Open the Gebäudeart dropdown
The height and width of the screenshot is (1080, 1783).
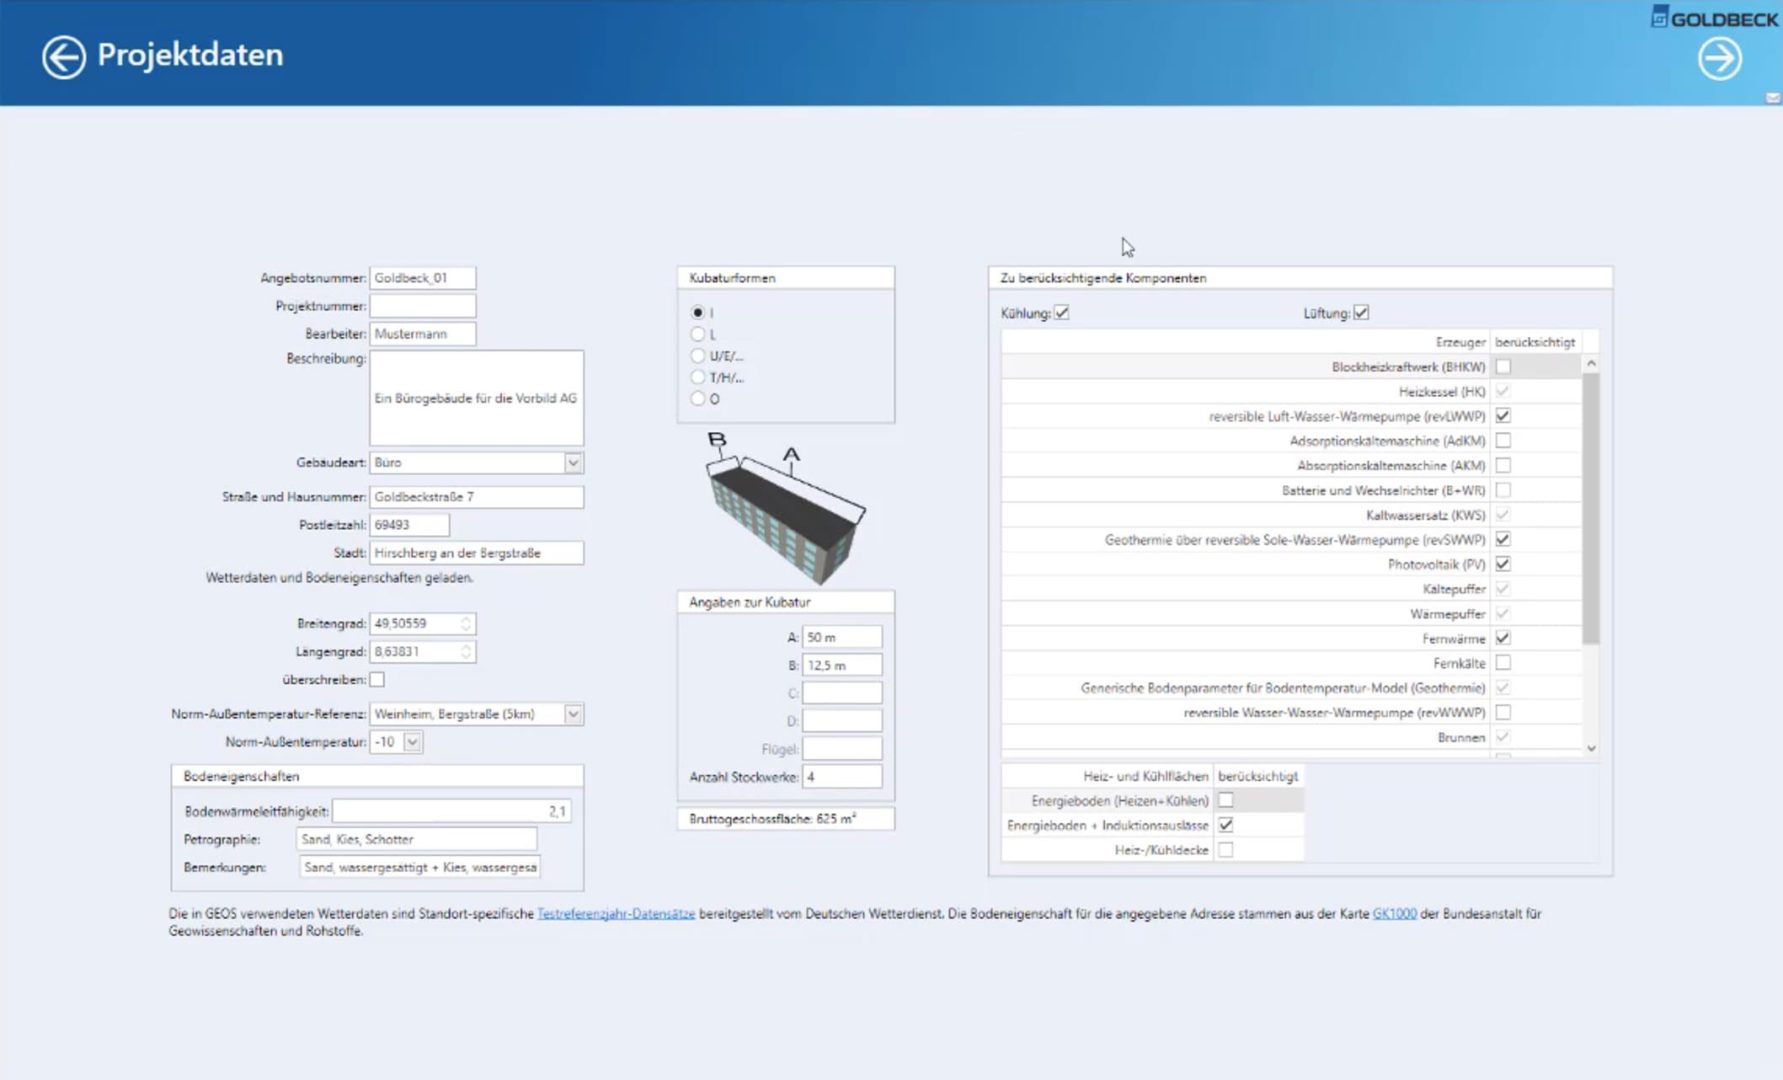[573, 463]
